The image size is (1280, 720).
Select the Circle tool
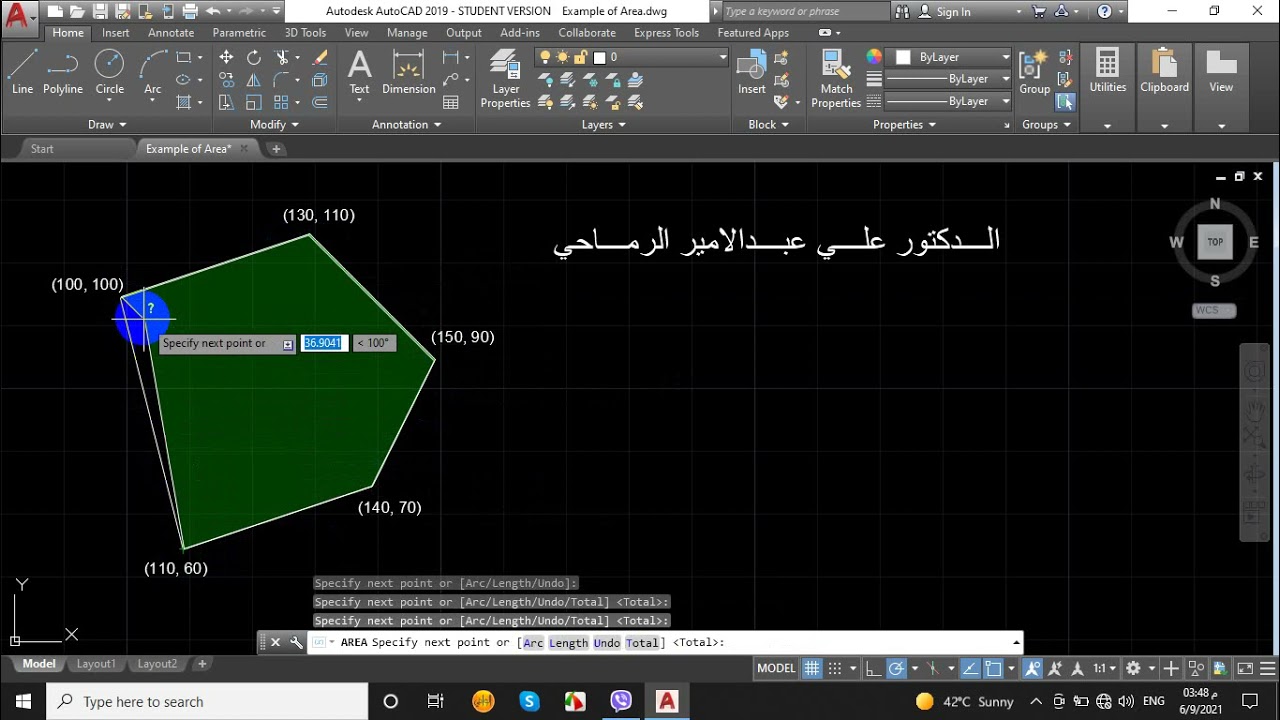point(109,71)
